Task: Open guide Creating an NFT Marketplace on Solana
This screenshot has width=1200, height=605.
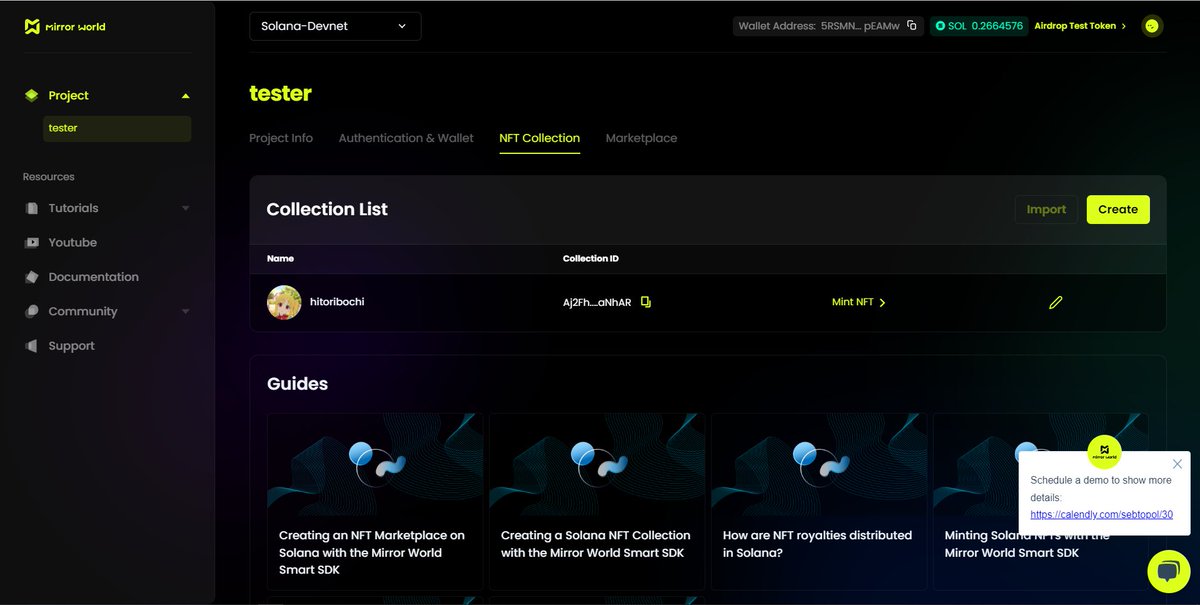Action: (x=375, y=501)
